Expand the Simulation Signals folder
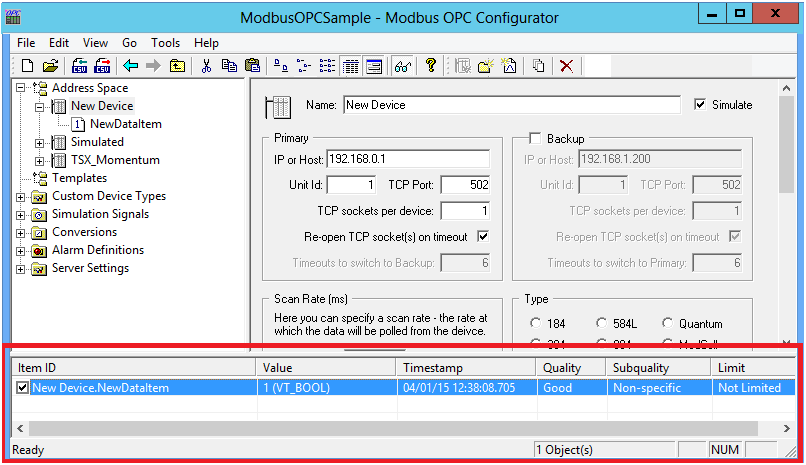This screenshot has width=806, height=465. (20, 215)
